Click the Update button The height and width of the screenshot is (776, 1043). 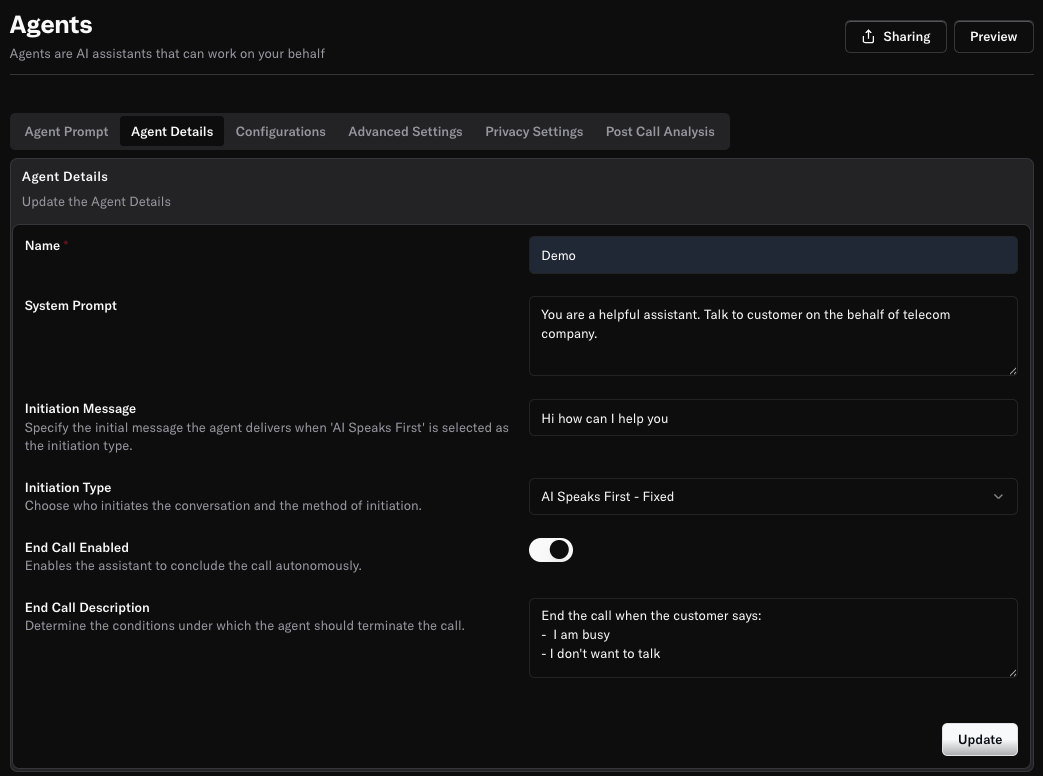(979, 739)
